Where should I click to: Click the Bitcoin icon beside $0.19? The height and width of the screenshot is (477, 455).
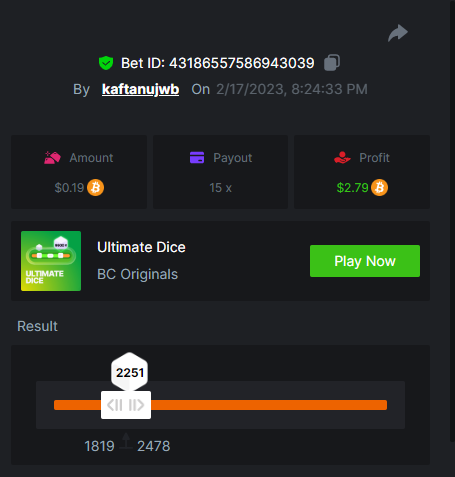pyautogui.click(x=96, y=188)
